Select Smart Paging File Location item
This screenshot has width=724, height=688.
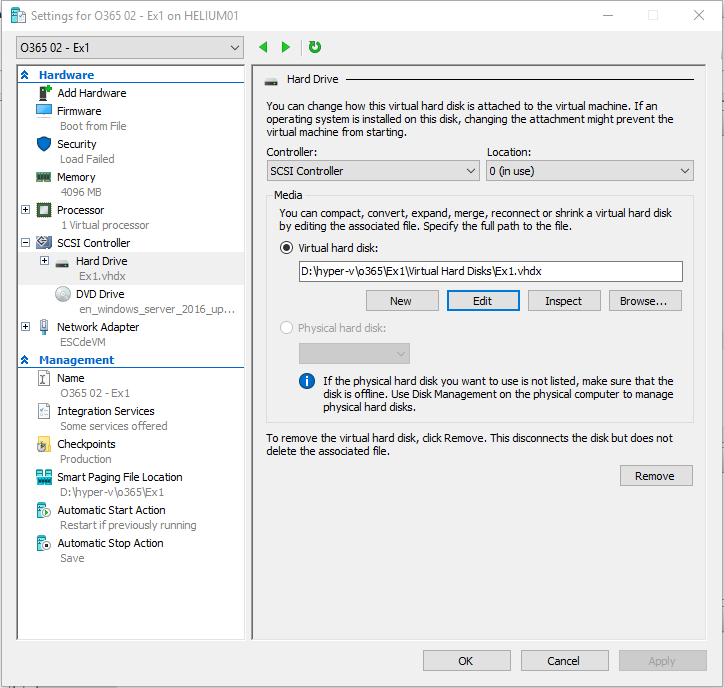(120, 477)
